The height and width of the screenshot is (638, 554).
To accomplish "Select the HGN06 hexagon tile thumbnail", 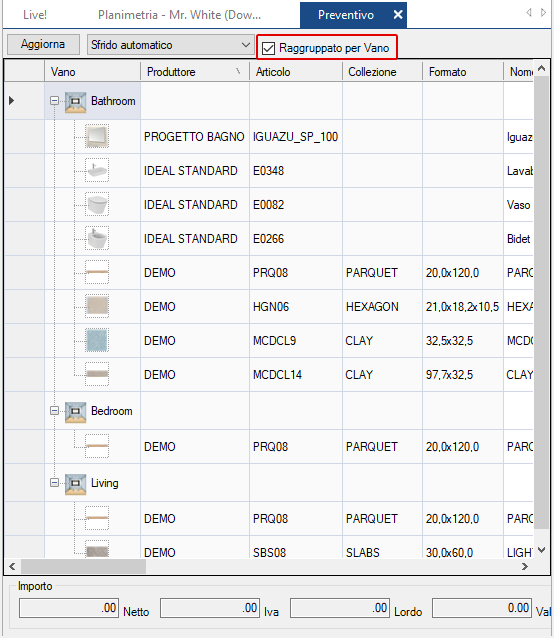I will [x=97, y=306].
